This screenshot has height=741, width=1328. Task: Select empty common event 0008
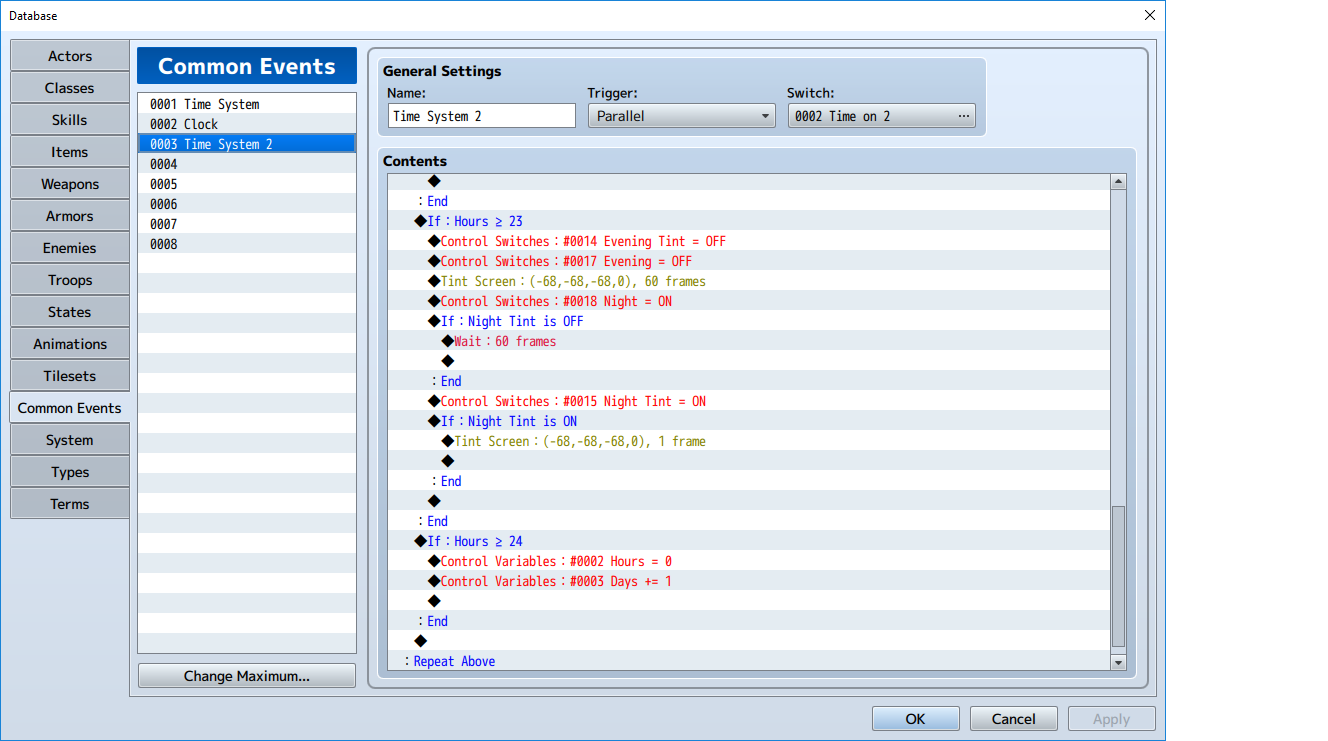(247, 244)
